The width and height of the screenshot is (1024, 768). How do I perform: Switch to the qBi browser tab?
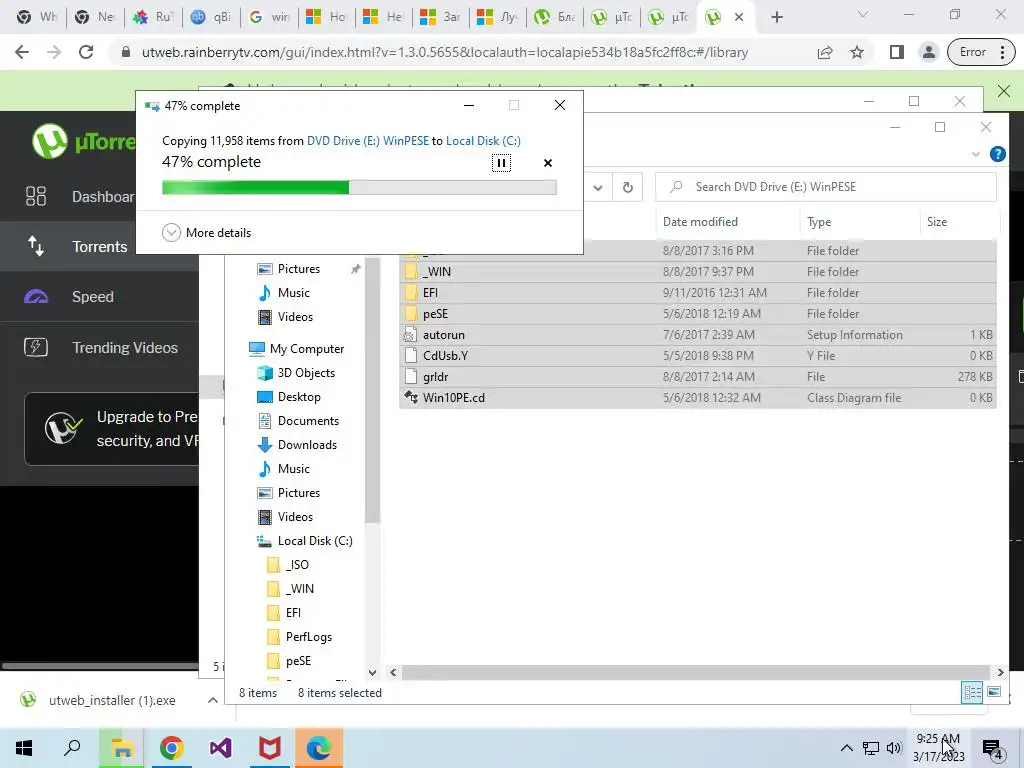pos(210,17)
